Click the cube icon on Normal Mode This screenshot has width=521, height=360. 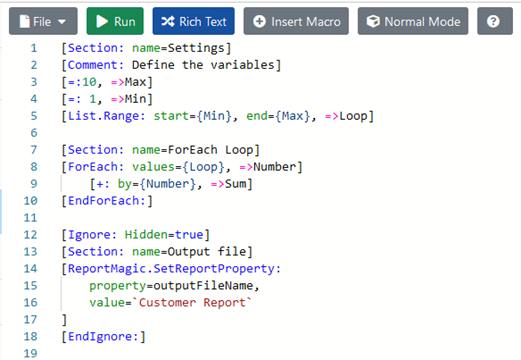[373, 22]
